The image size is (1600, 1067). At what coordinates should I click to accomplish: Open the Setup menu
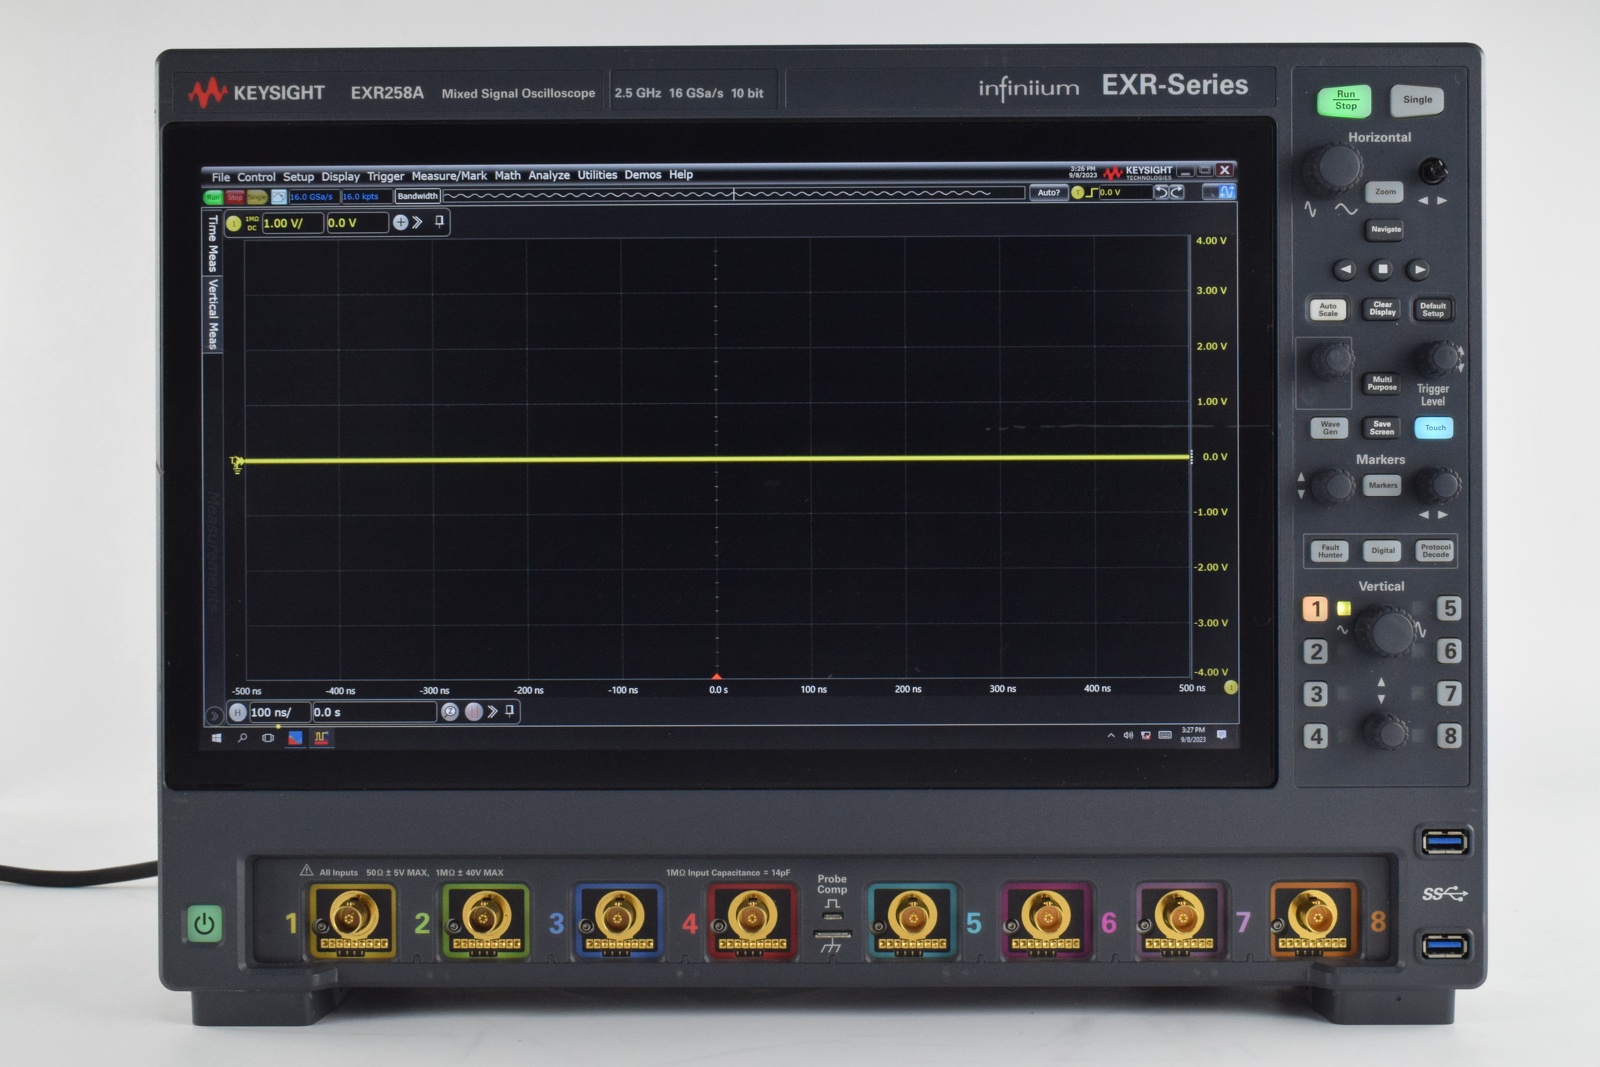pos(298,177)
